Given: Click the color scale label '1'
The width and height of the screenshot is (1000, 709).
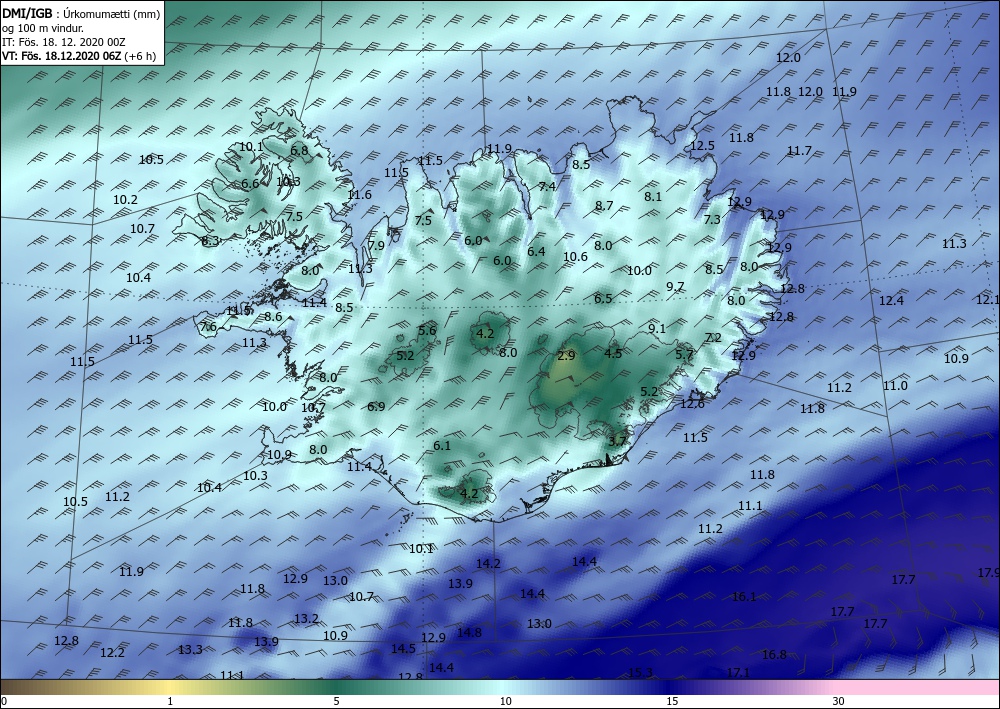Looking at the screenshot, I should (x=170, y=701).
